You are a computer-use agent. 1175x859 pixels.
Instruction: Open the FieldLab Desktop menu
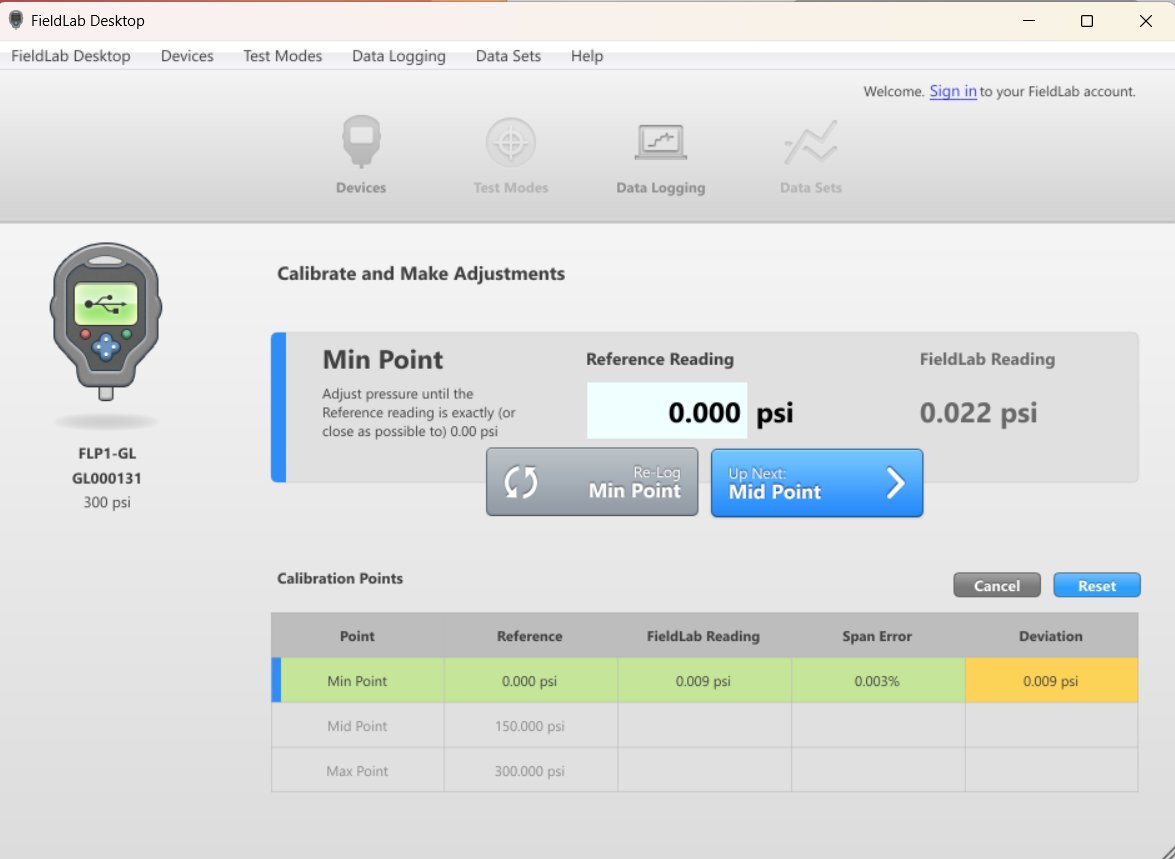pyautogui.click(x=70, y=56)
